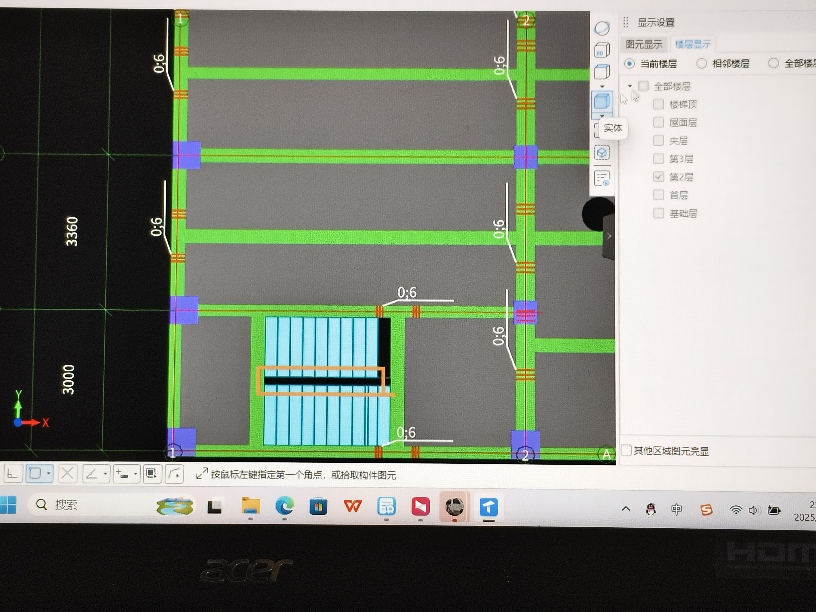This screenshot has width=816, height=612.
Task: Open the angle tool dropdown arrow
Action: (105, 474)
